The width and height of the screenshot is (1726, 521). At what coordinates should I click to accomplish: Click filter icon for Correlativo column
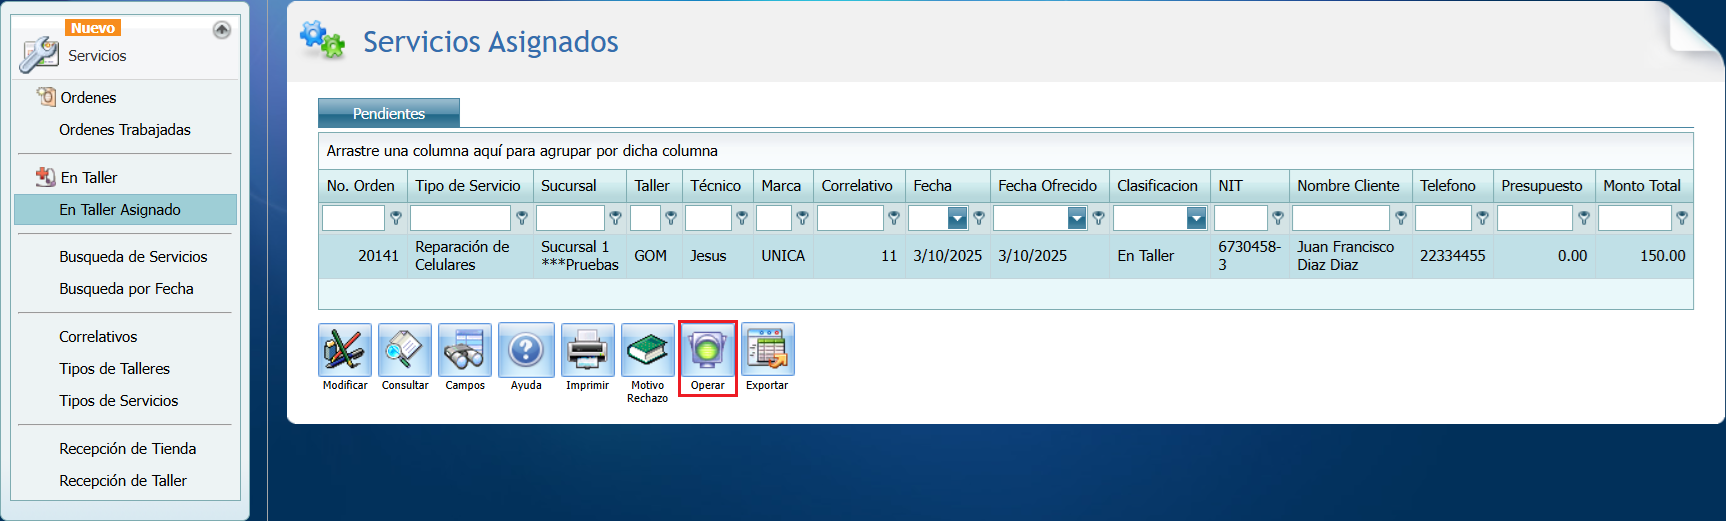tap(894, 218)
